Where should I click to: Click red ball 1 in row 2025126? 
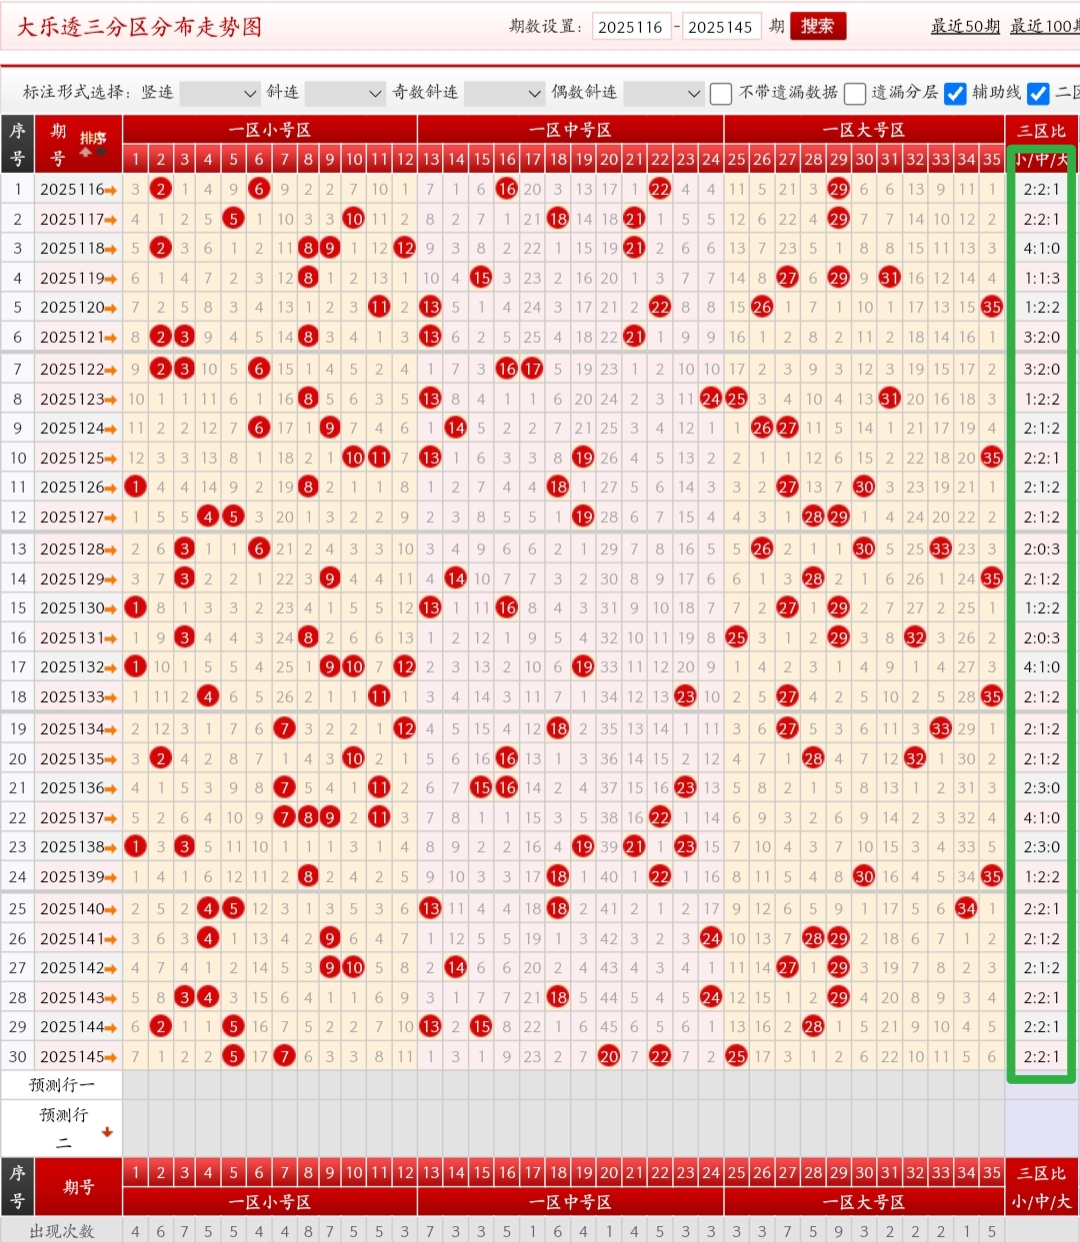coord(136,487)
